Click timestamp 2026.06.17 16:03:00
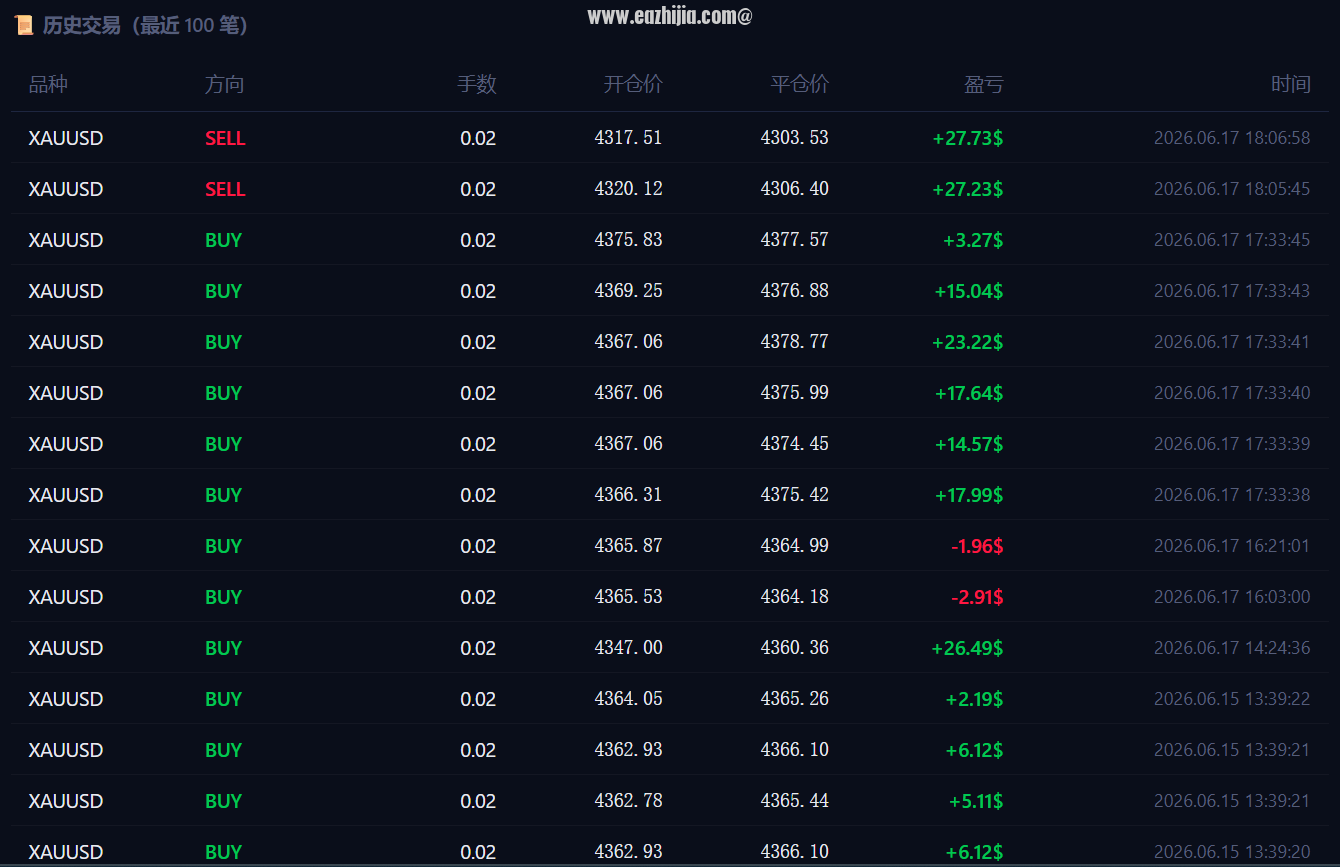1340x867 pixels. click(1232, 597)
